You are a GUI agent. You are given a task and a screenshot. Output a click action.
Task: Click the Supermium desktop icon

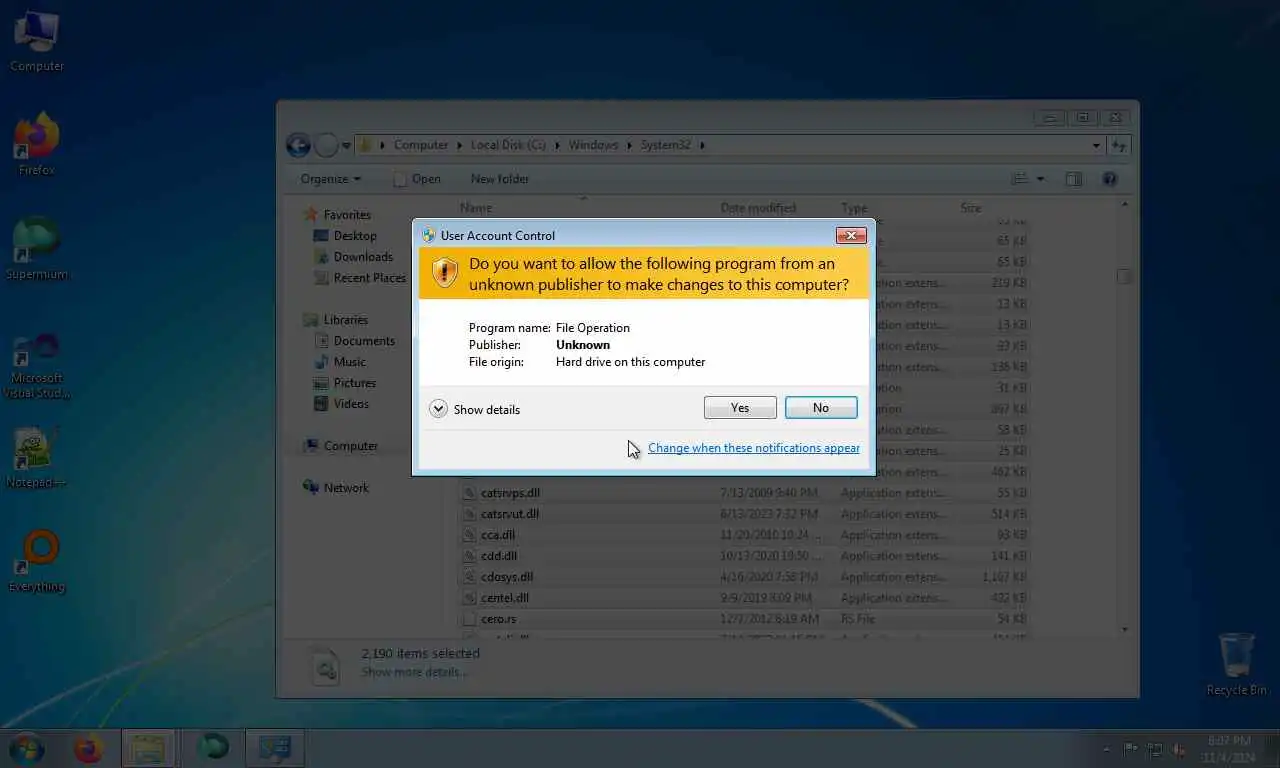[37, 249]
